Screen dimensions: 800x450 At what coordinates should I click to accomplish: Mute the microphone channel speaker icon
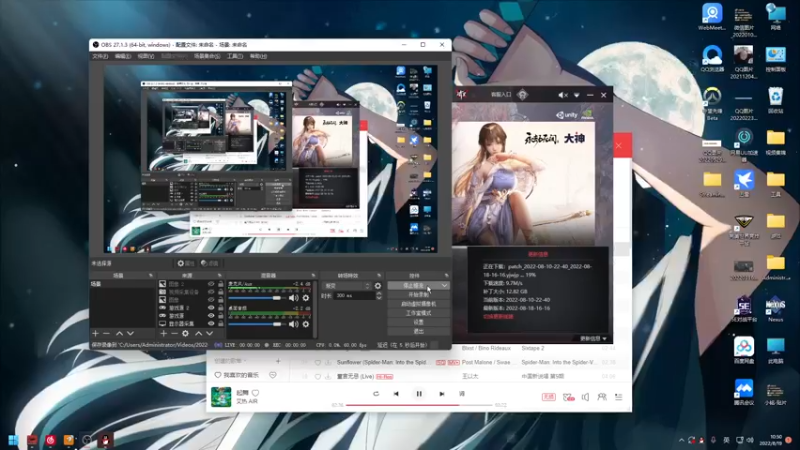coord(293,297)
